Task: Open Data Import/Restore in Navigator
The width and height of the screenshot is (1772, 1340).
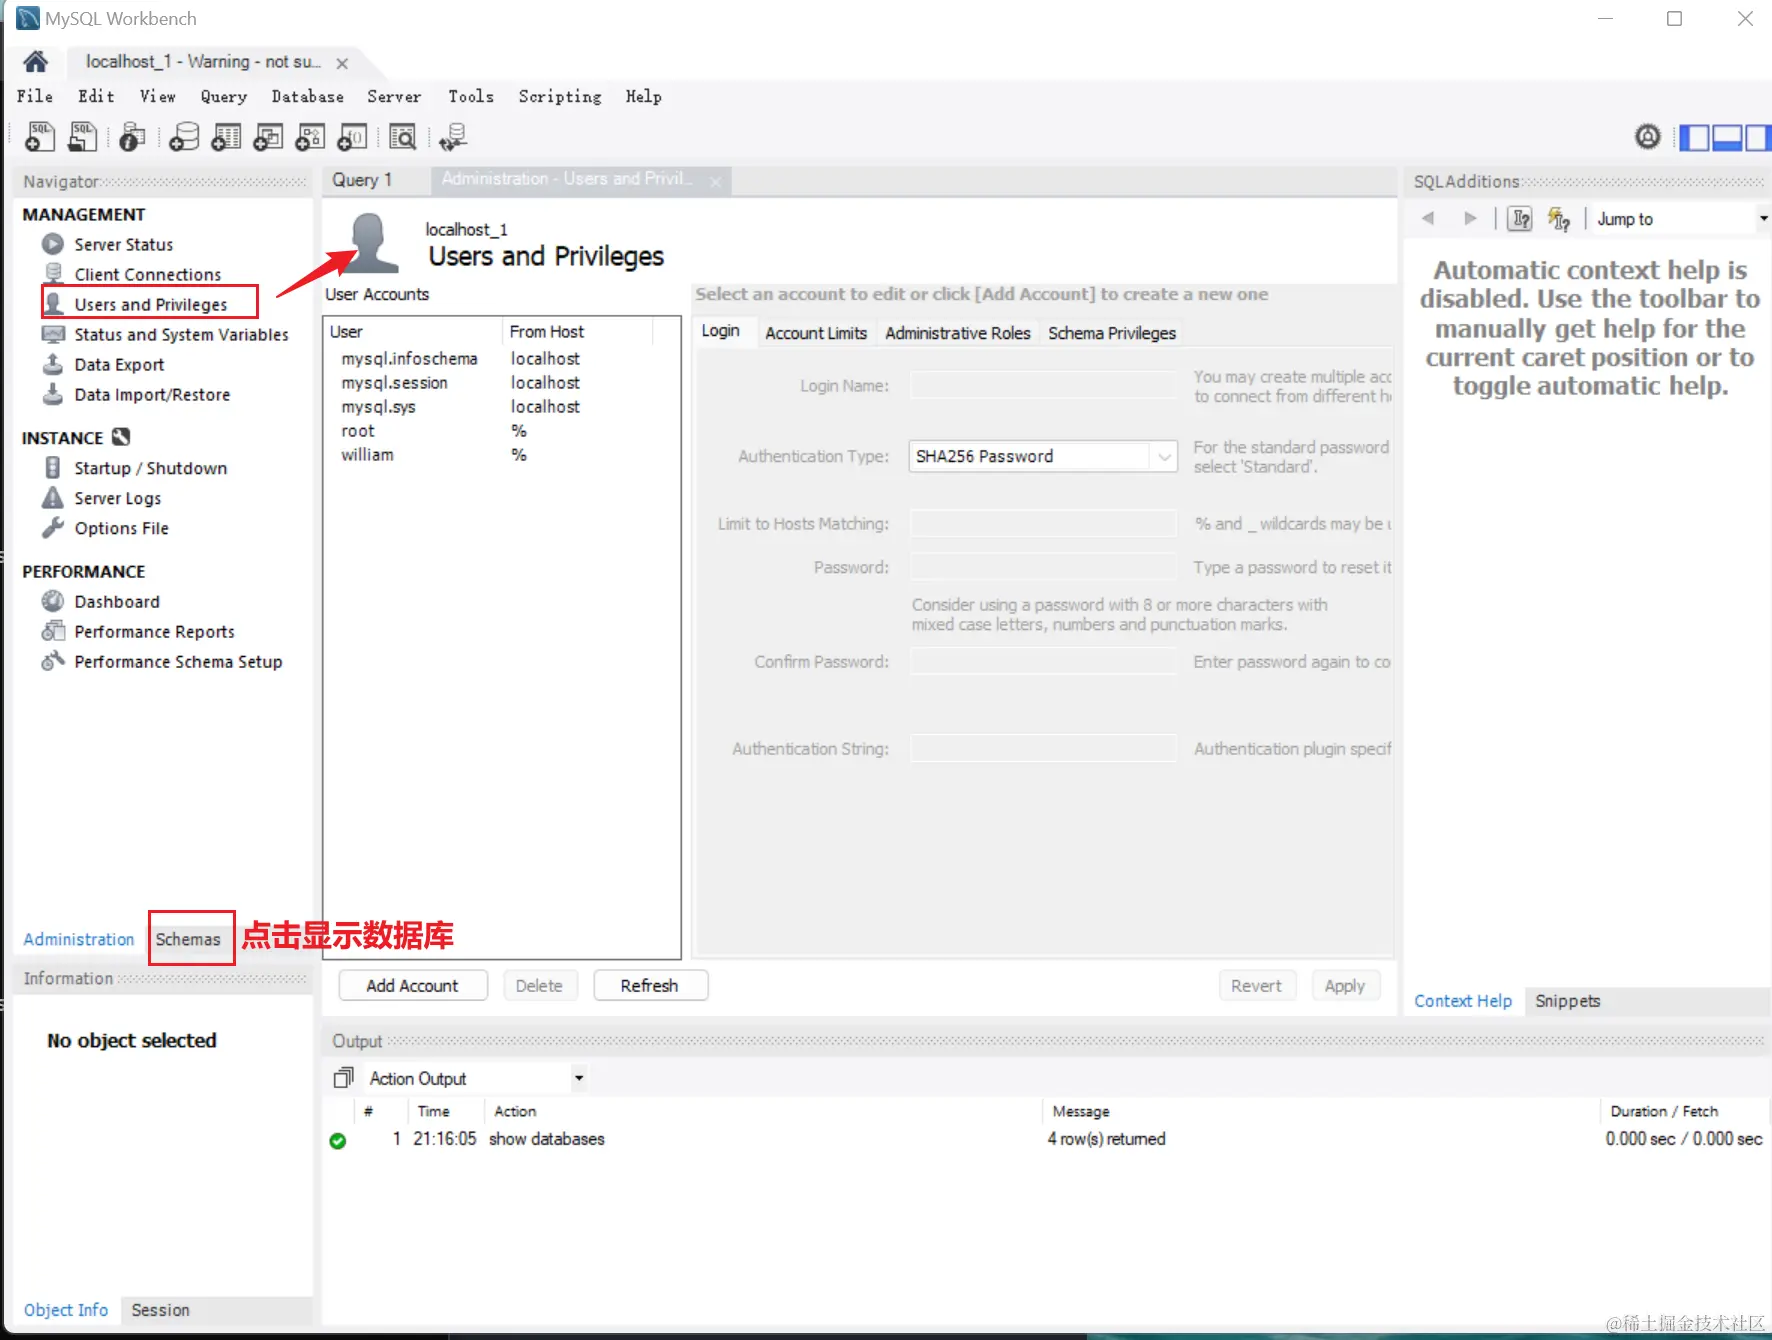Action: tap(152, 394)
